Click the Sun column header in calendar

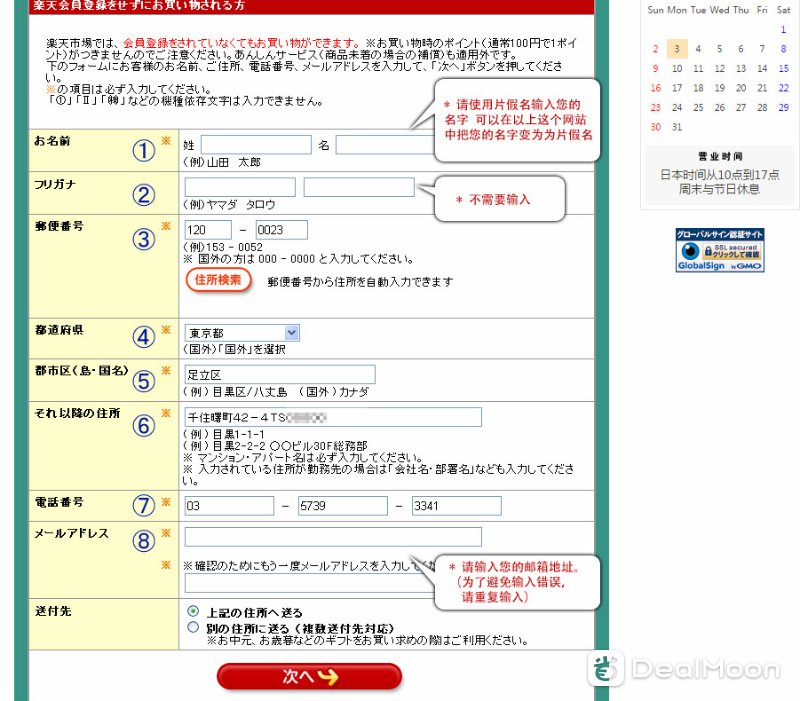click(656, 10)
